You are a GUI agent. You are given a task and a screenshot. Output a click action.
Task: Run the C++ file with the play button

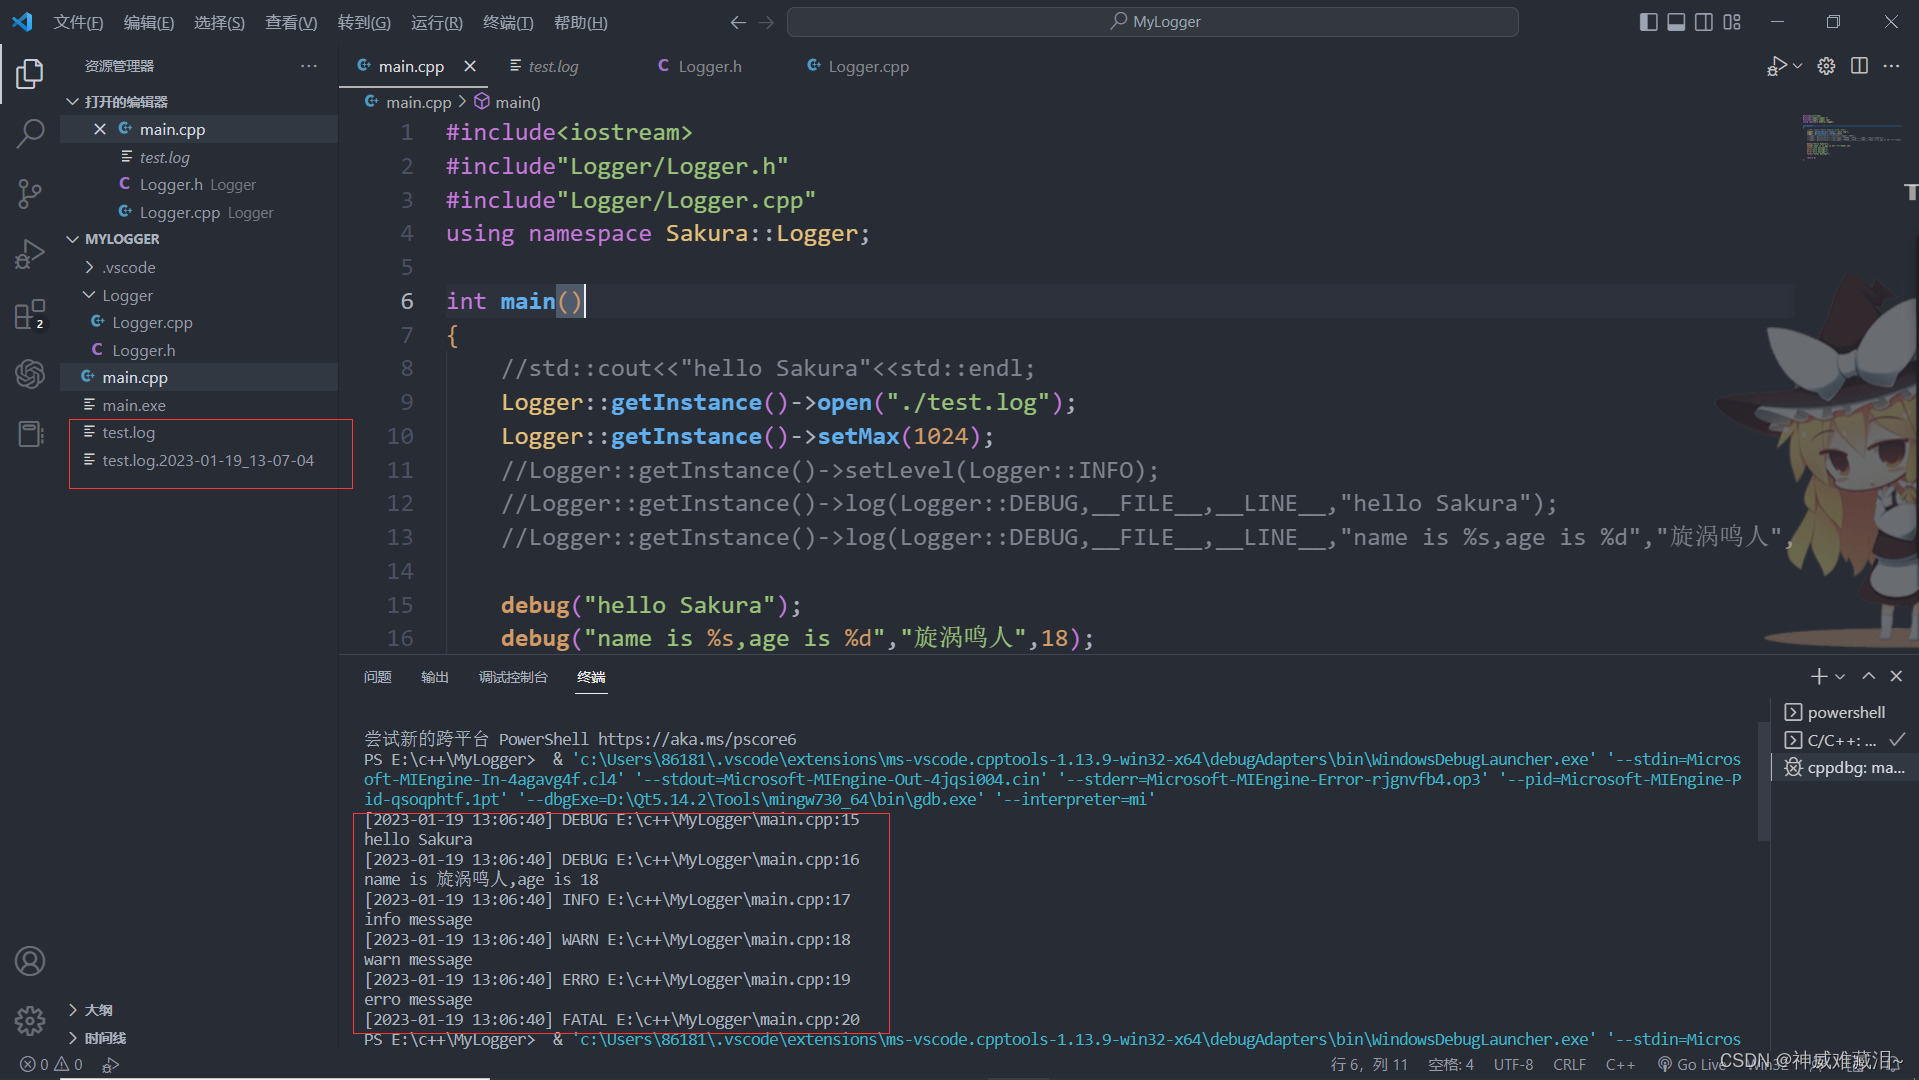[1777, 65]
